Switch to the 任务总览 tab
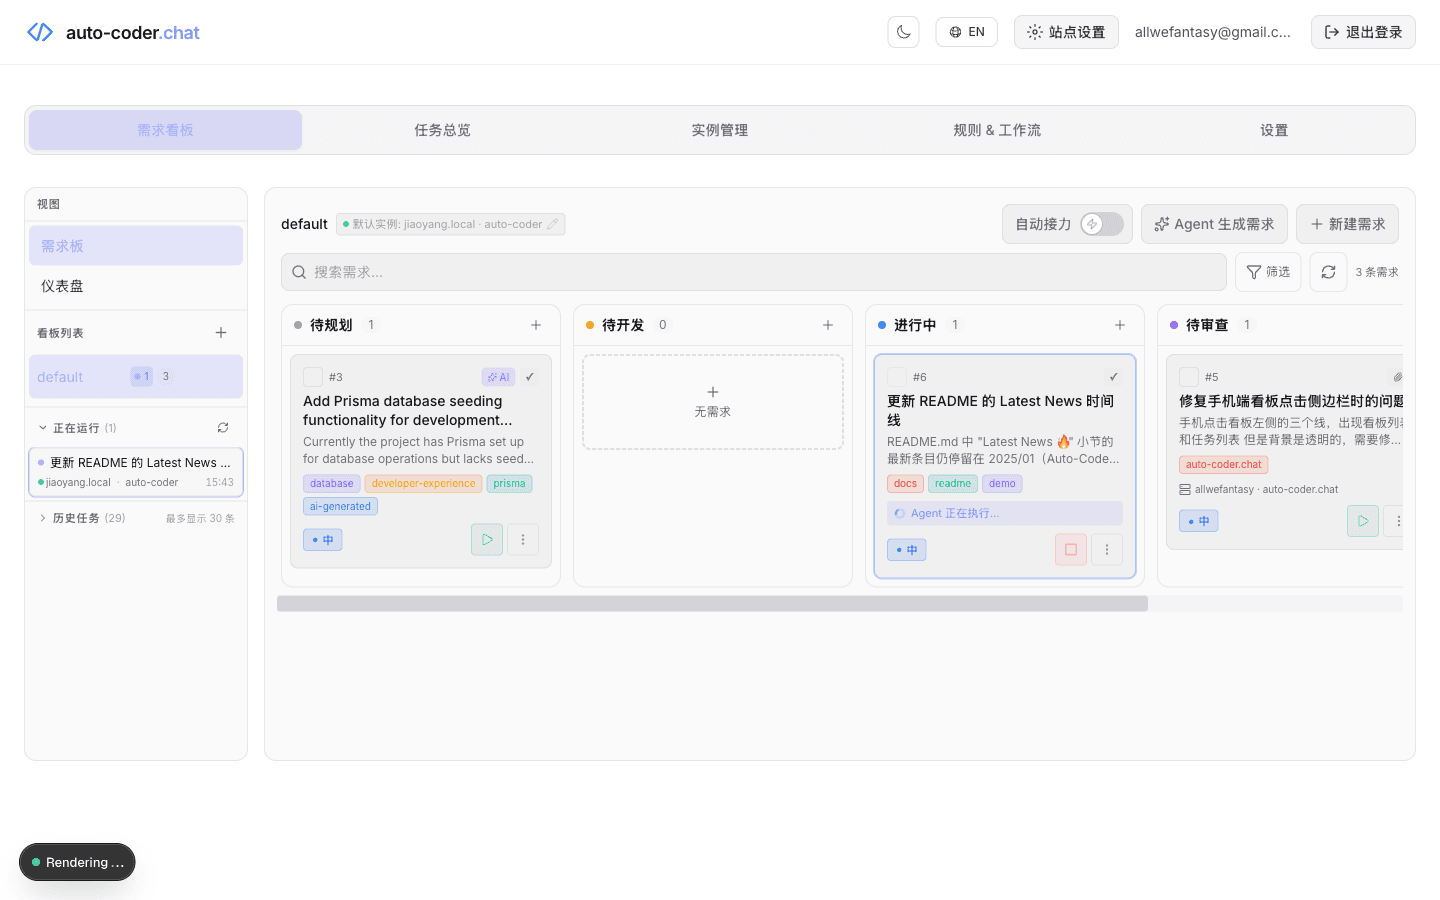 (x=442, y=130)
